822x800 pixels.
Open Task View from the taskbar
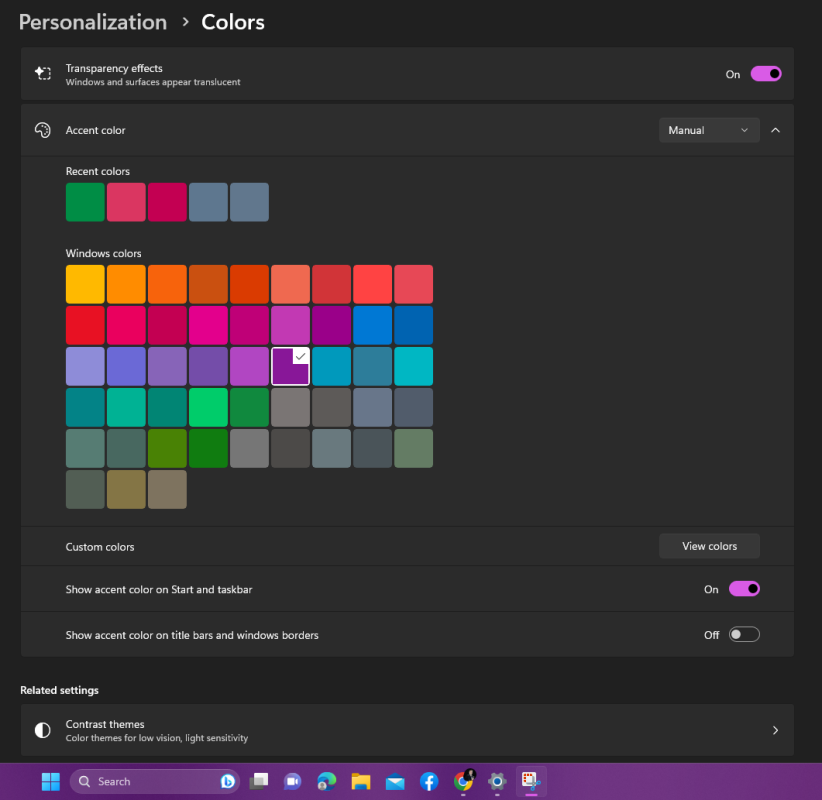pyautogui.click(x=259, y=781)
